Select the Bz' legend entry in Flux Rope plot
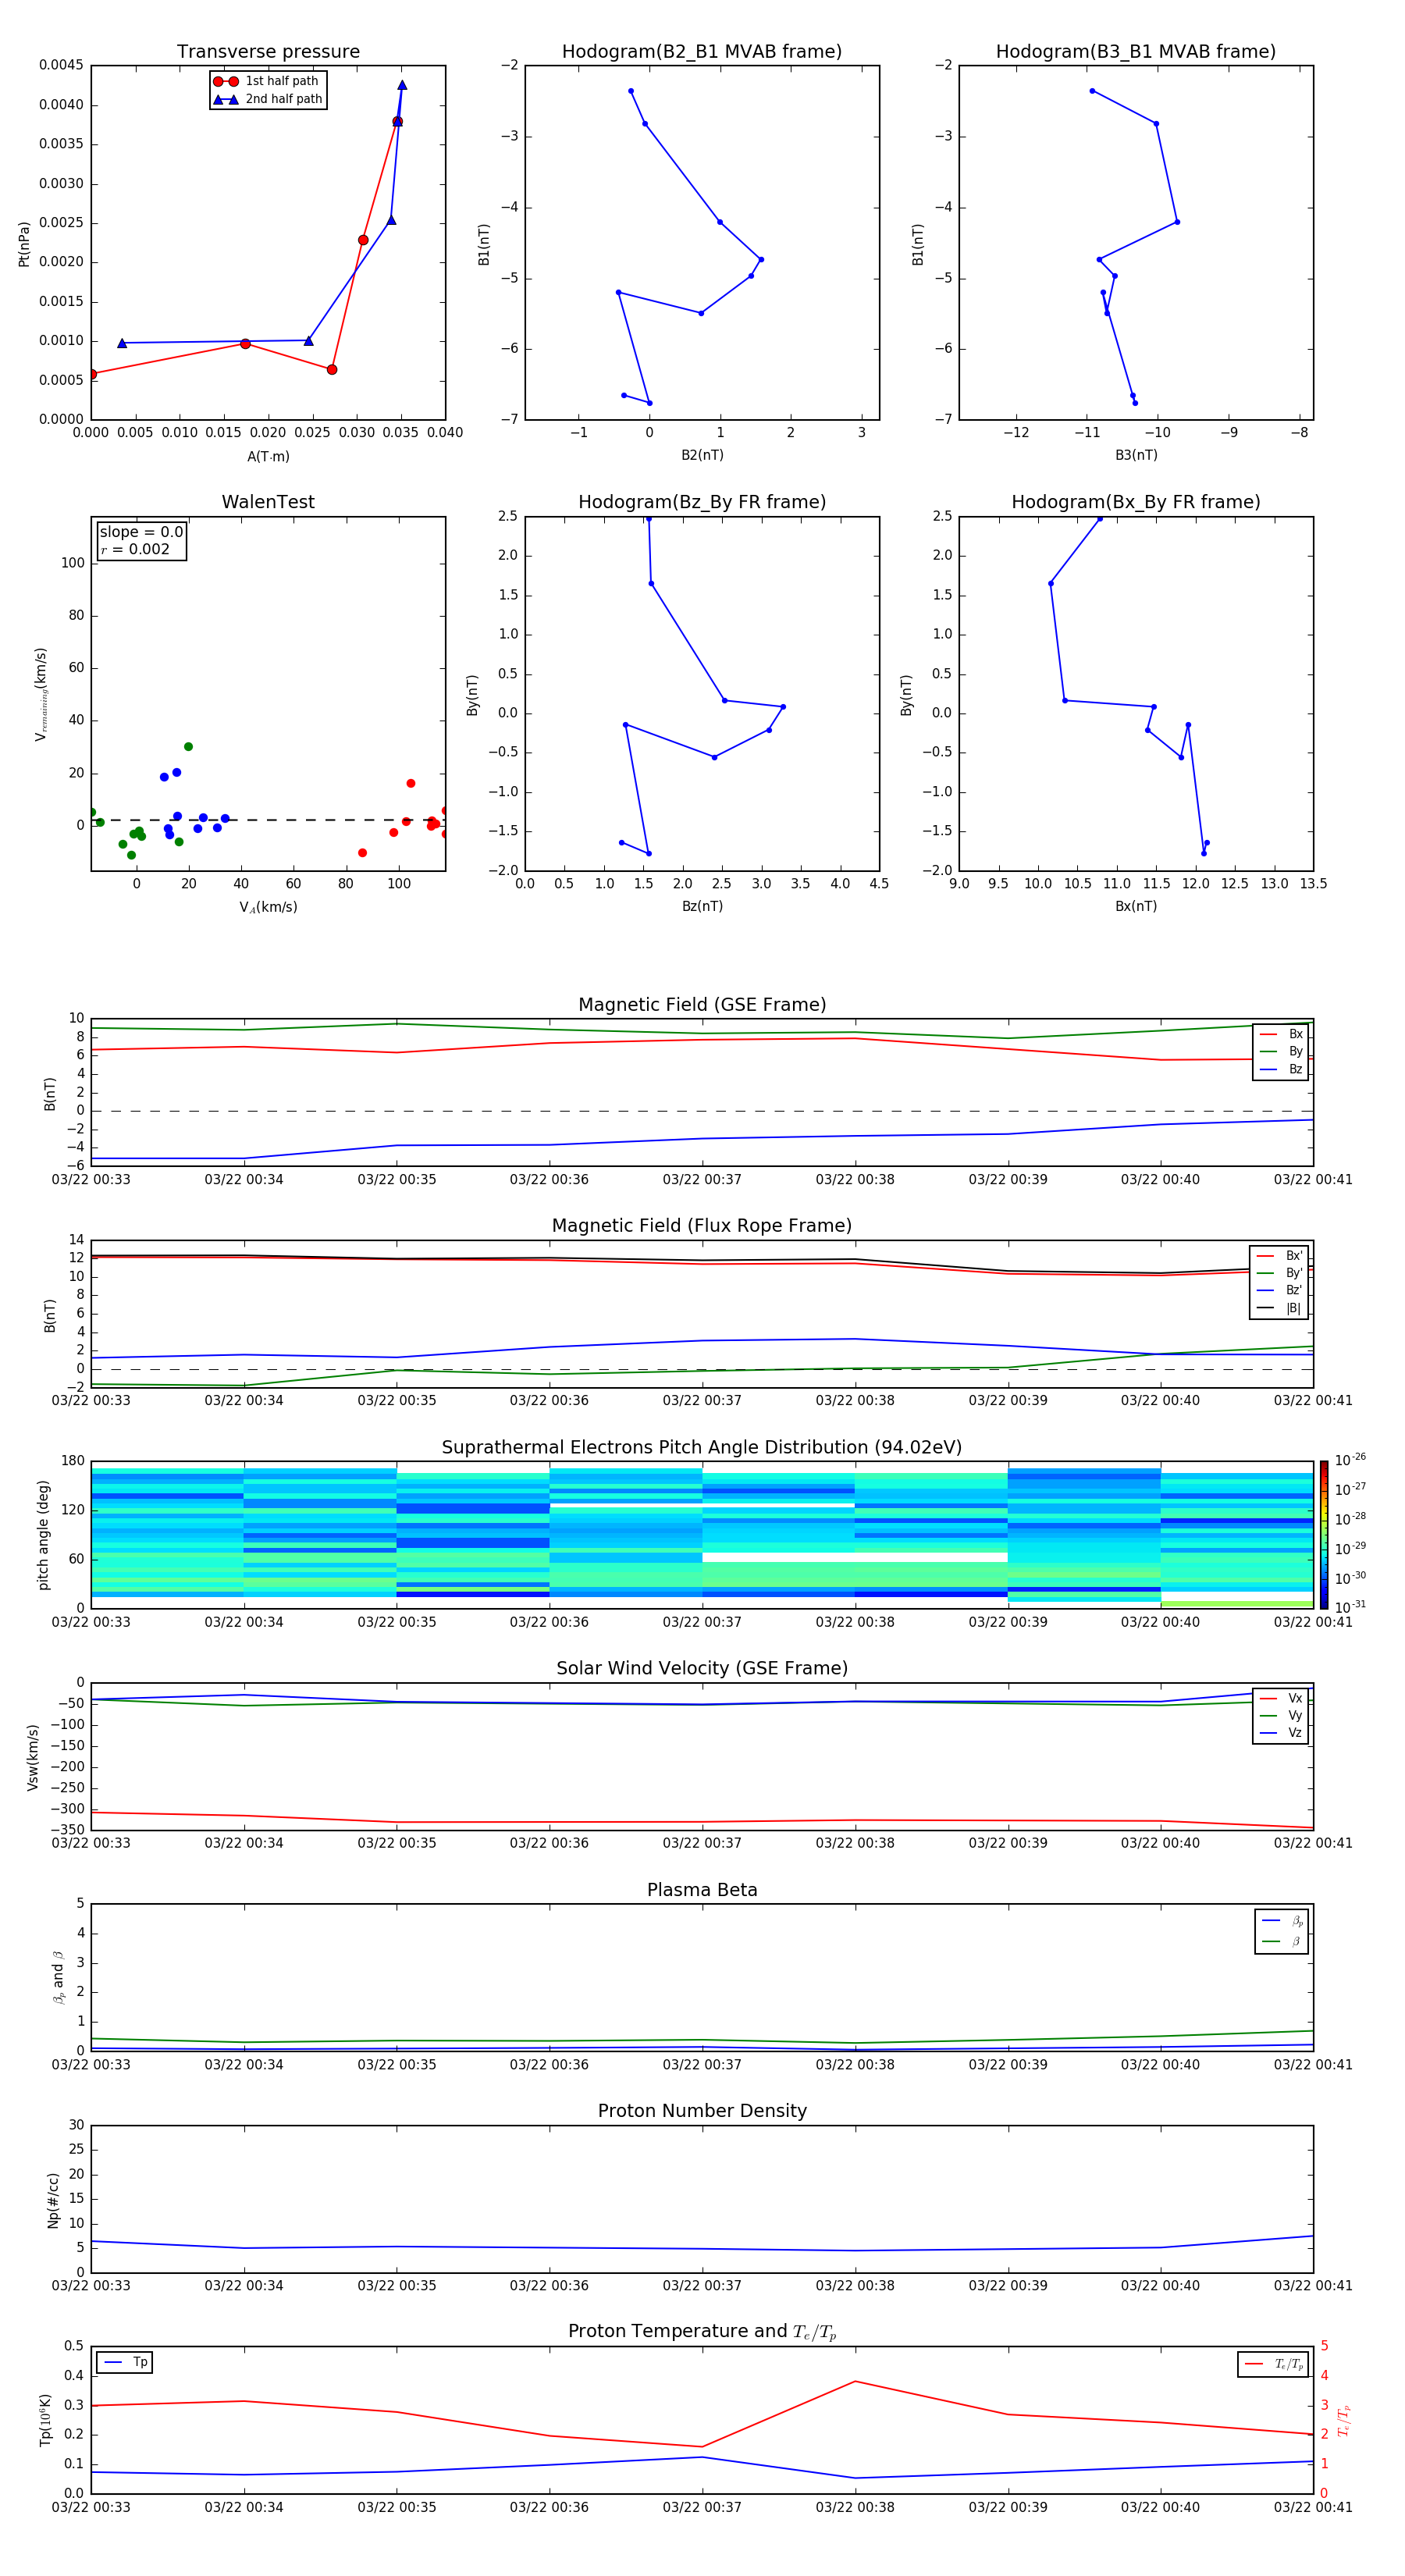 pos(1279,1290)
